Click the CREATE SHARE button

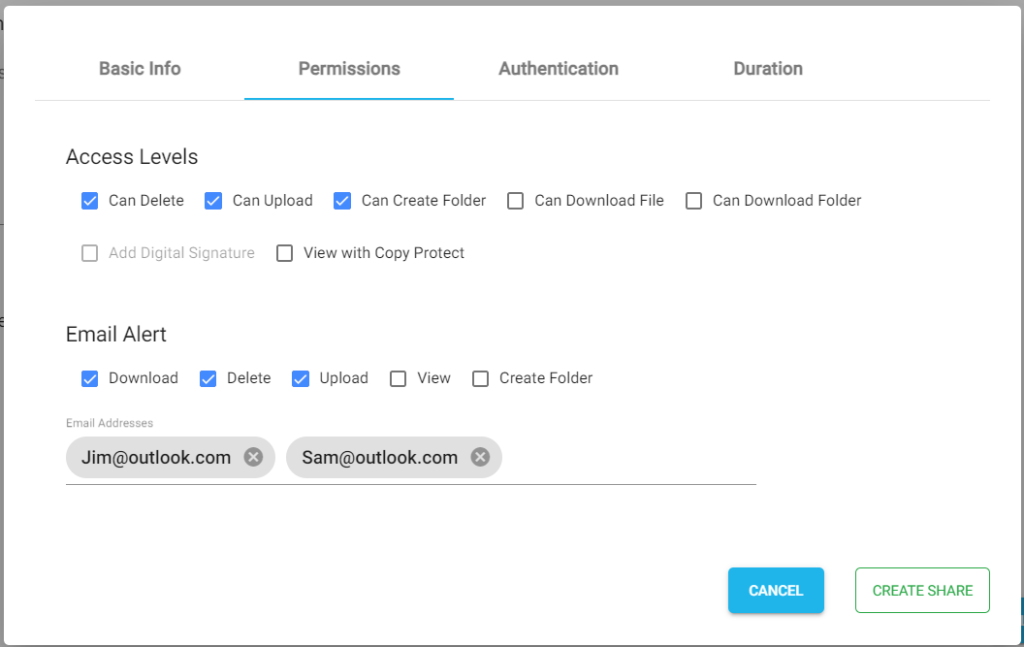921,590
